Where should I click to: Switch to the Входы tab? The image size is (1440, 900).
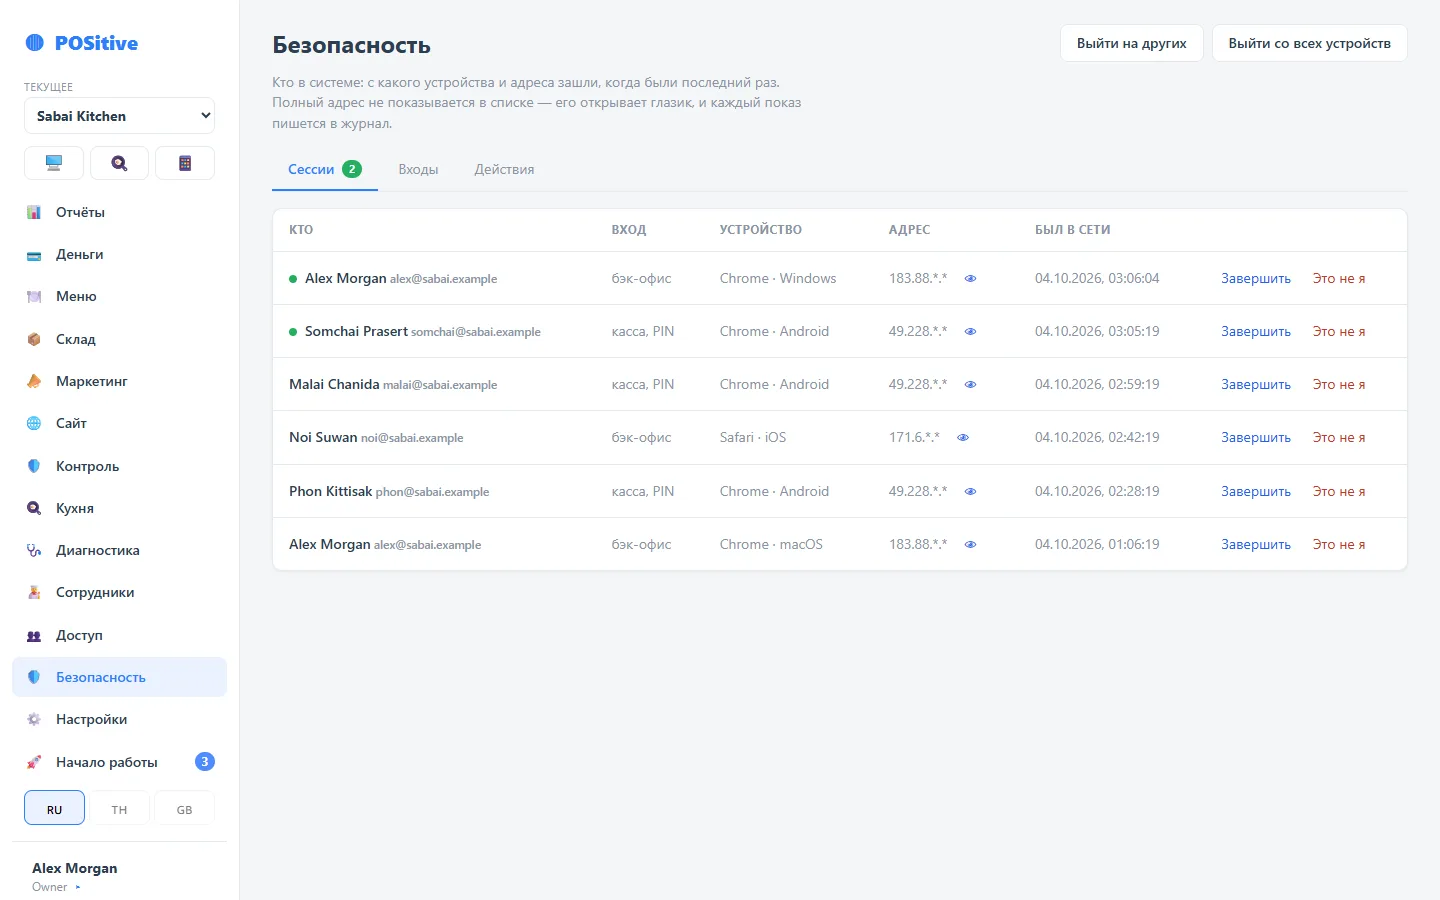pyautogui.click(x=418, y=169)
